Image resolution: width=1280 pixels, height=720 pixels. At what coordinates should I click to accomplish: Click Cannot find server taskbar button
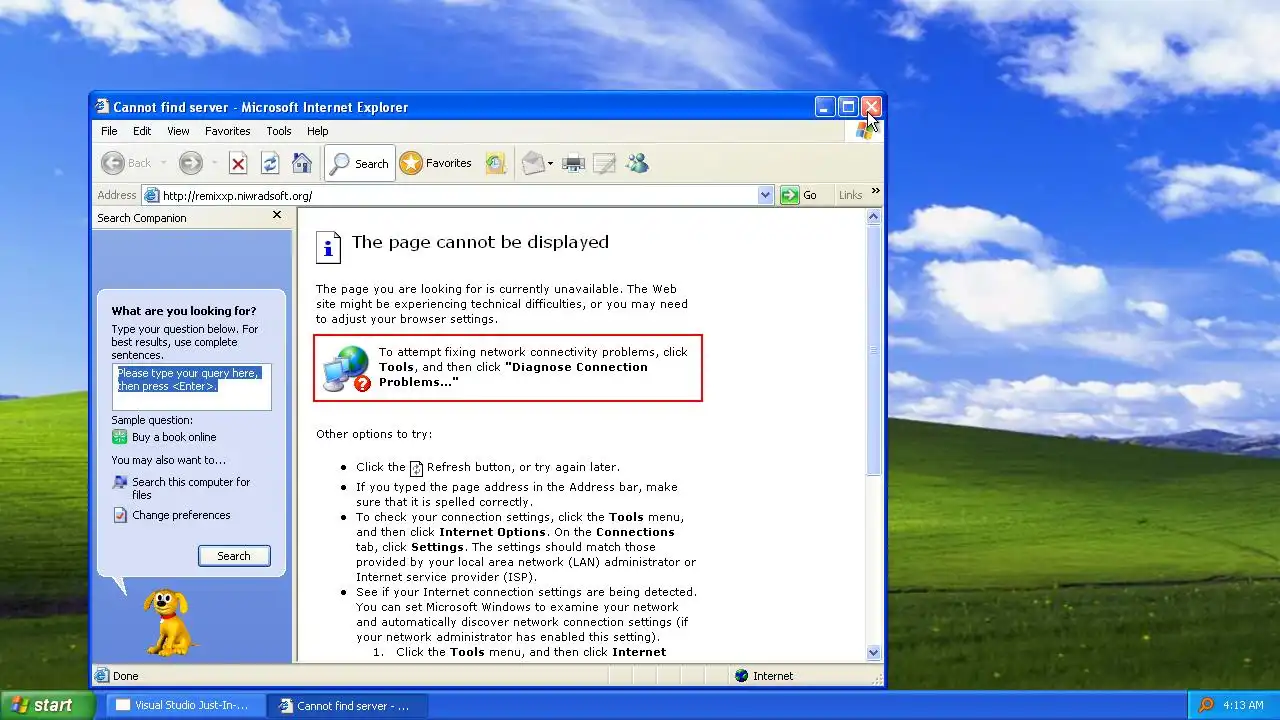(348, 705)
